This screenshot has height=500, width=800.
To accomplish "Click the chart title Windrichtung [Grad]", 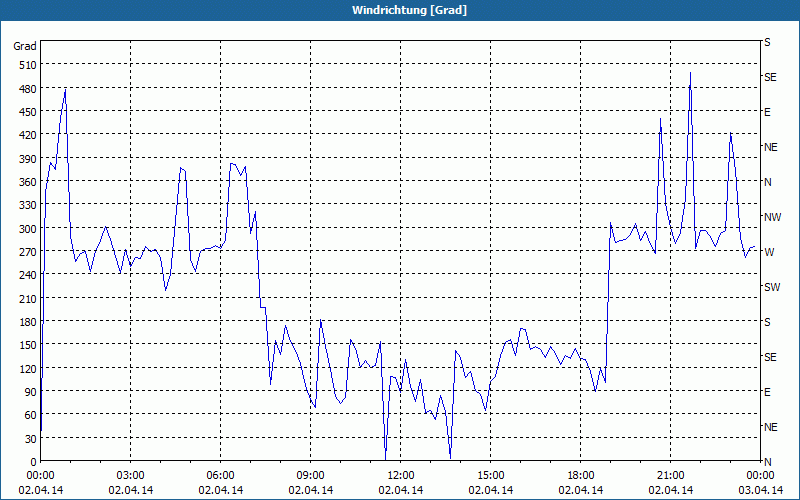I will 409,10.
